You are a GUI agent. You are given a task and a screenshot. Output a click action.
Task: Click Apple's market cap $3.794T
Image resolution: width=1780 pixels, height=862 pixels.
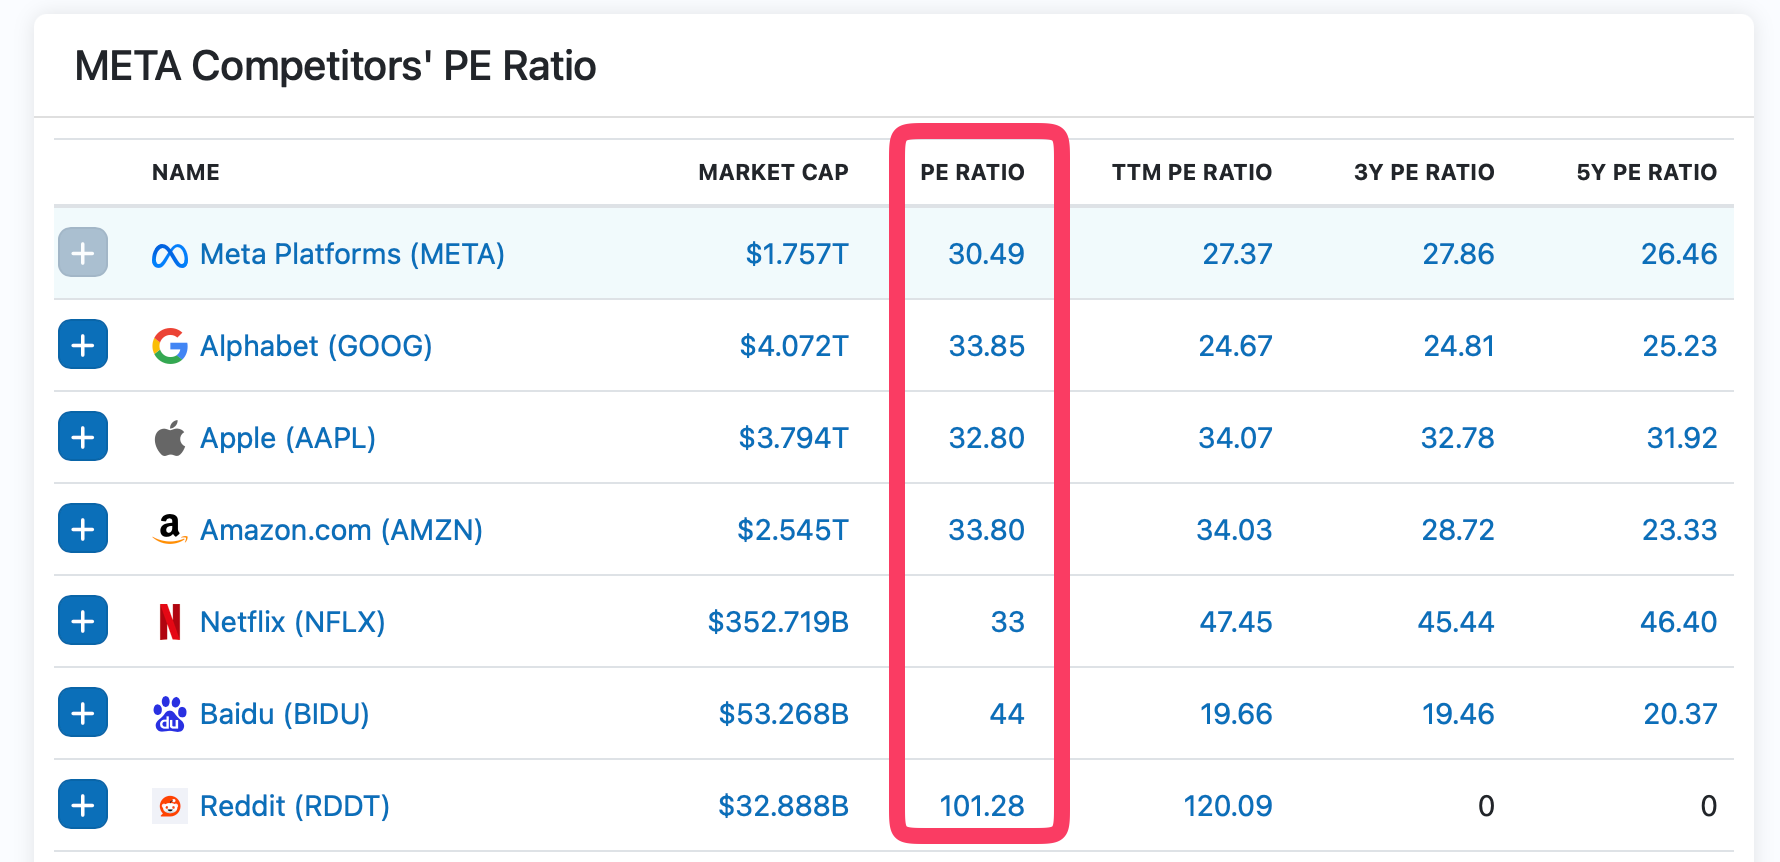pos(793,438)
